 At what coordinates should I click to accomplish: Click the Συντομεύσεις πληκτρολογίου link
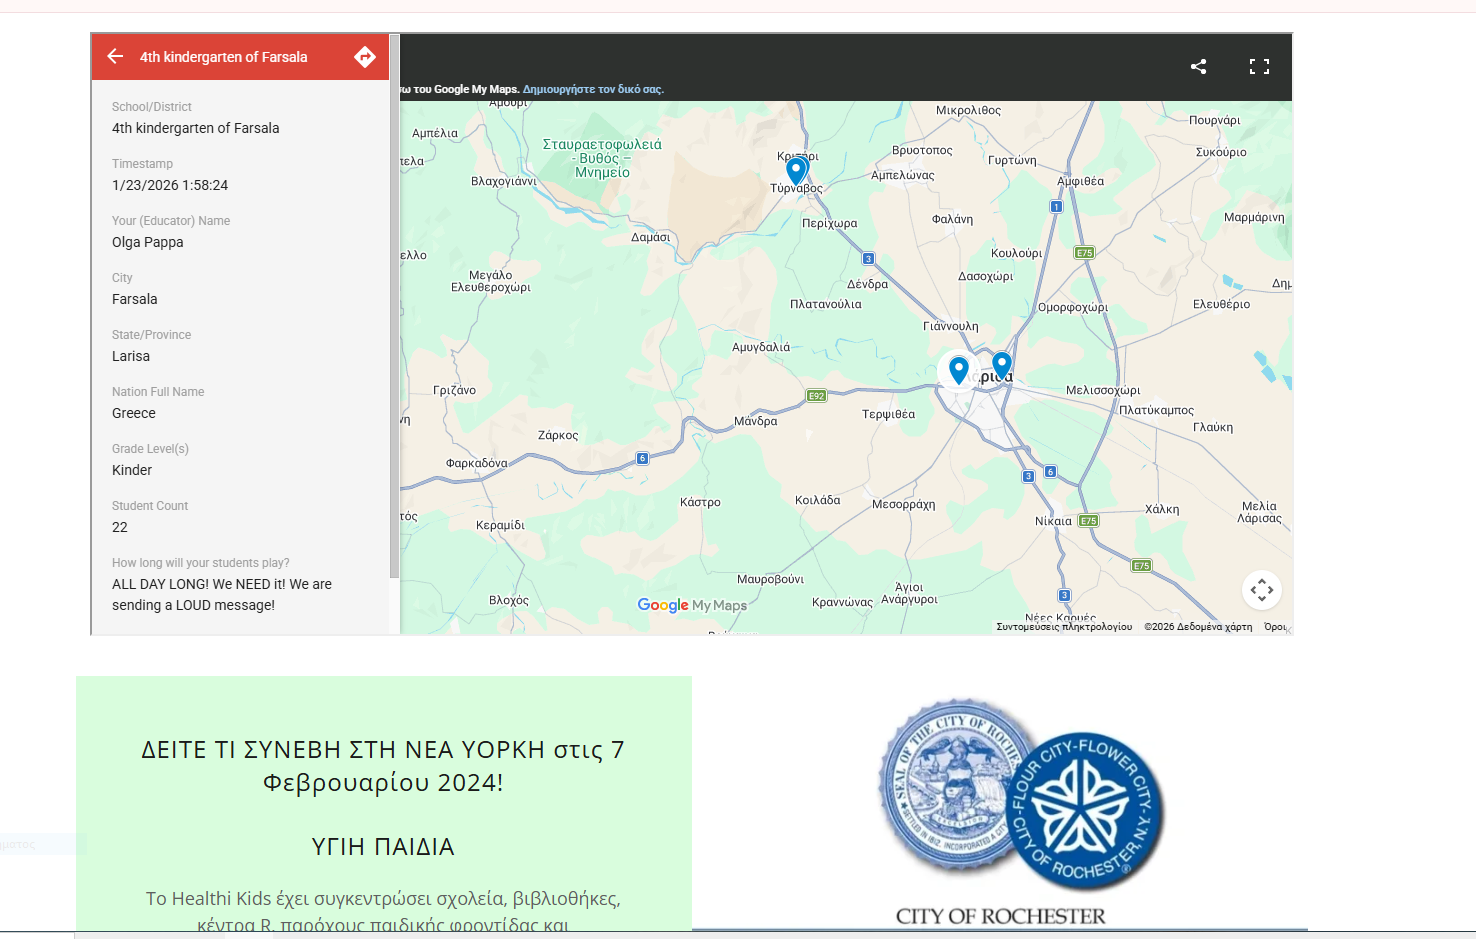click(1064, 627)
